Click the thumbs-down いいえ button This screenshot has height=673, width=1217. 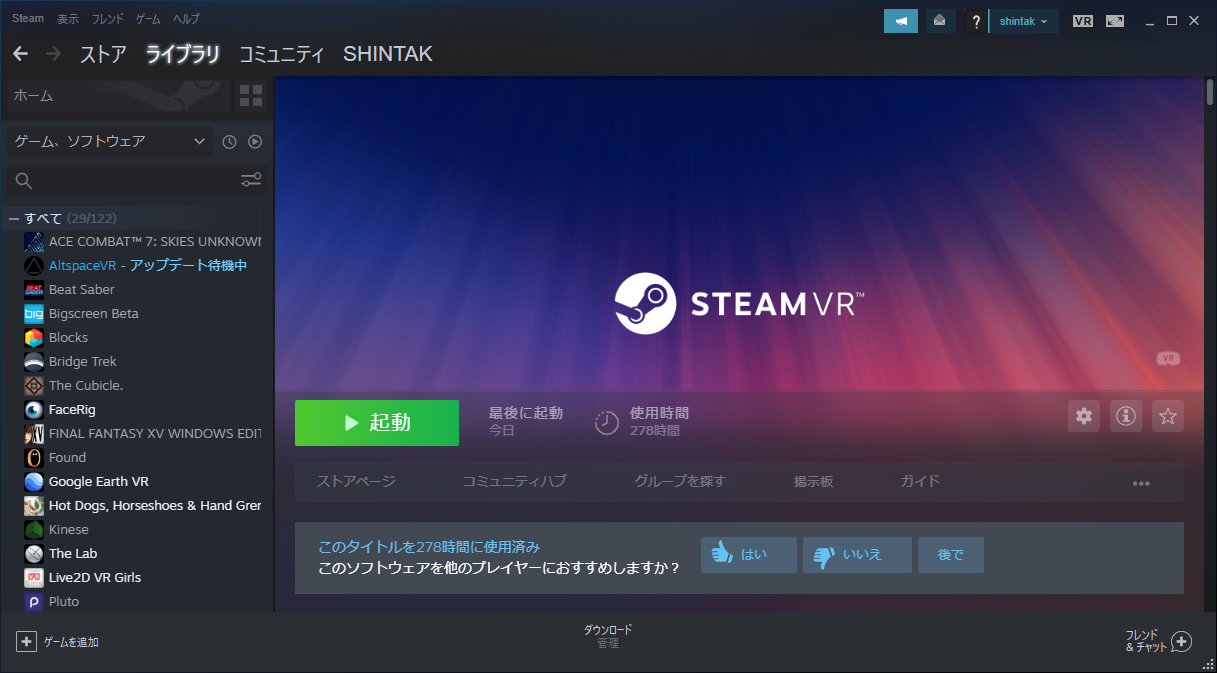coord(857,555)
